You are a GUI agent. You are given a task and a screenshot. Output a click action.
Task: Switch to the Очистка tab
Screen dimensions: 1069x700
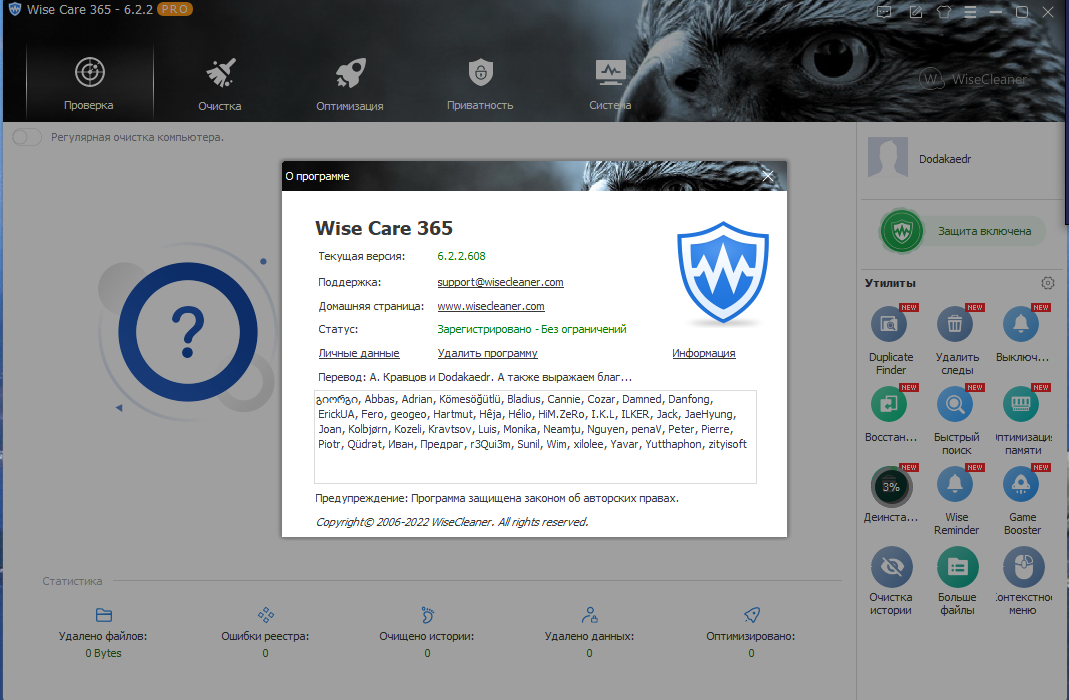[219, 84]
